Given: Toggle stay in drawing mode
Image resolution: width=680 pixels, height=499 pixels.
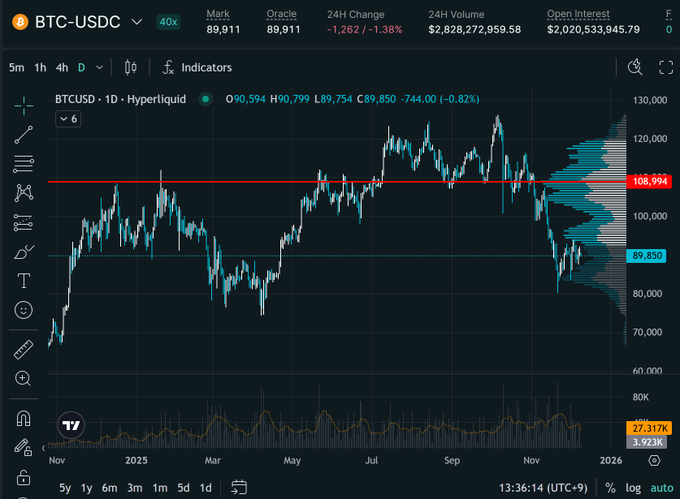Looking at the screenshot, I should 23,447.
